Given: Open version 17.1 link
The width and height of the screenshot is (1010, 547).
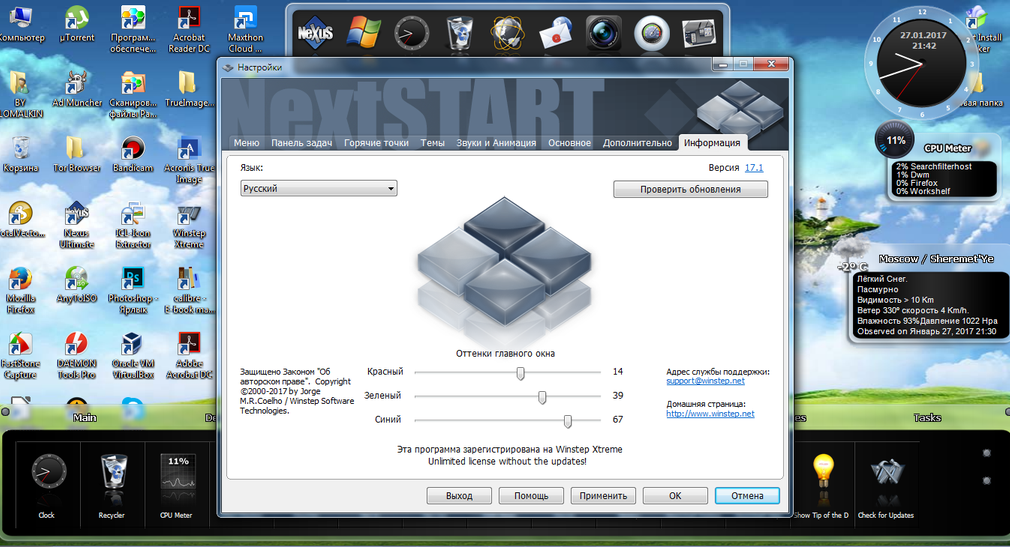Looking at the screenshot, I should [754, 168].
